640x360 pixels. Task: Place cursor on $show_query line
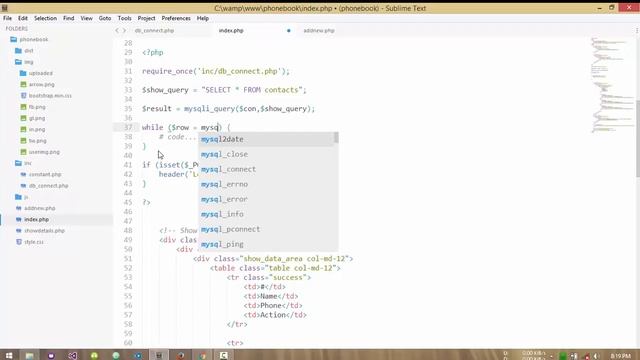click(224, 90)
